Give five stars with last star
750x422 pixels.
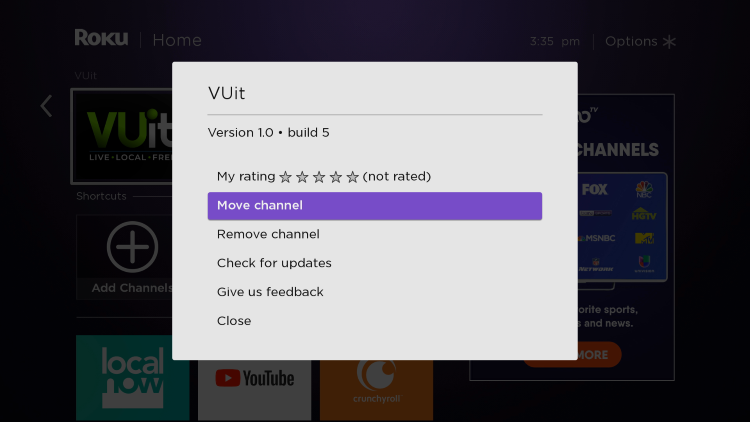[353, 177]
